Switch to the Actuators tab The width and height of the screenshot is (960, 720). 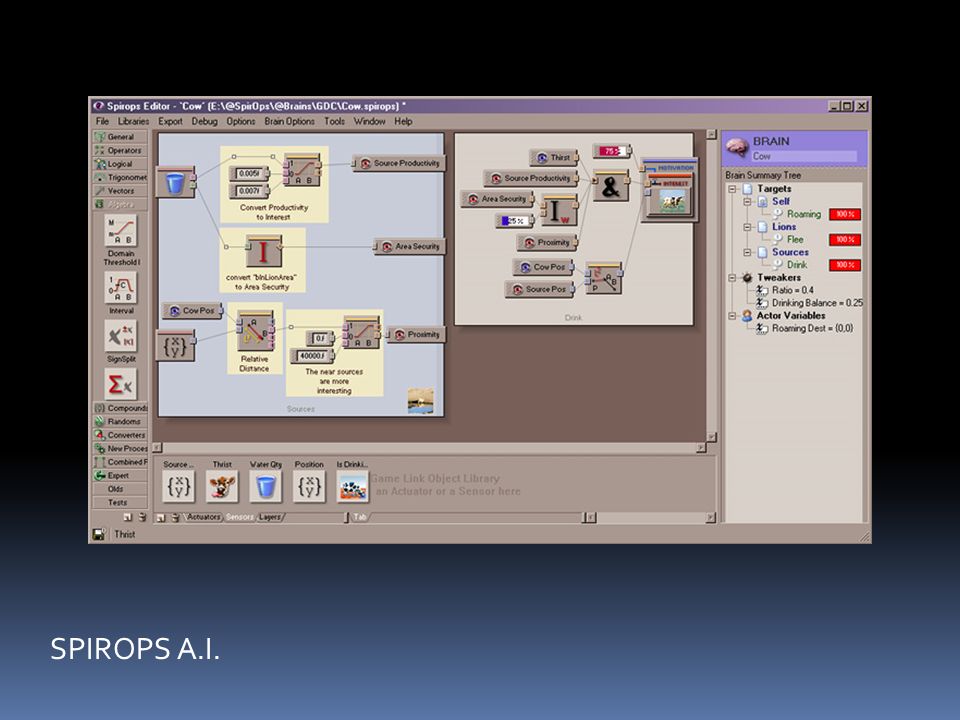coord(203,517)
